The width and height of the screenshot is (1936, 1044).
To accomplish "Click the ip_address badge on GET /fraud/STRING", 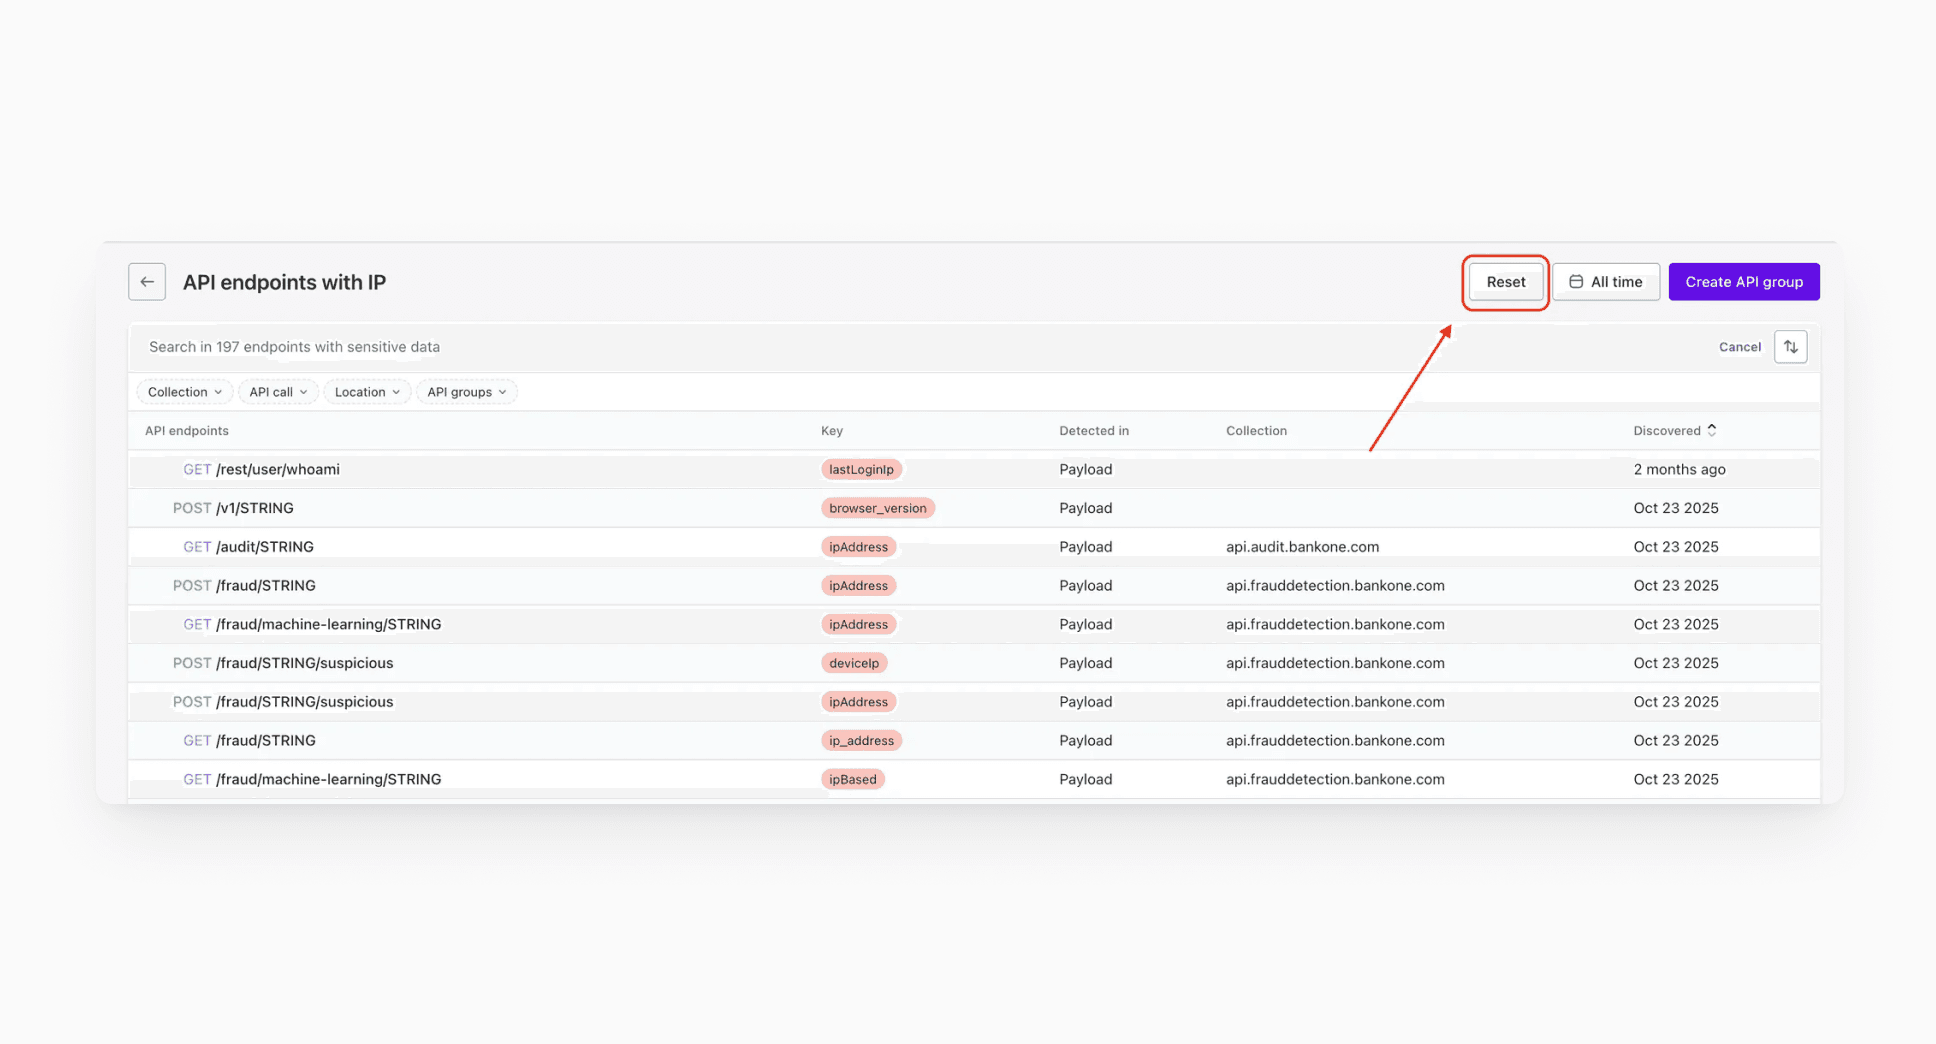I will click(861, 740).
